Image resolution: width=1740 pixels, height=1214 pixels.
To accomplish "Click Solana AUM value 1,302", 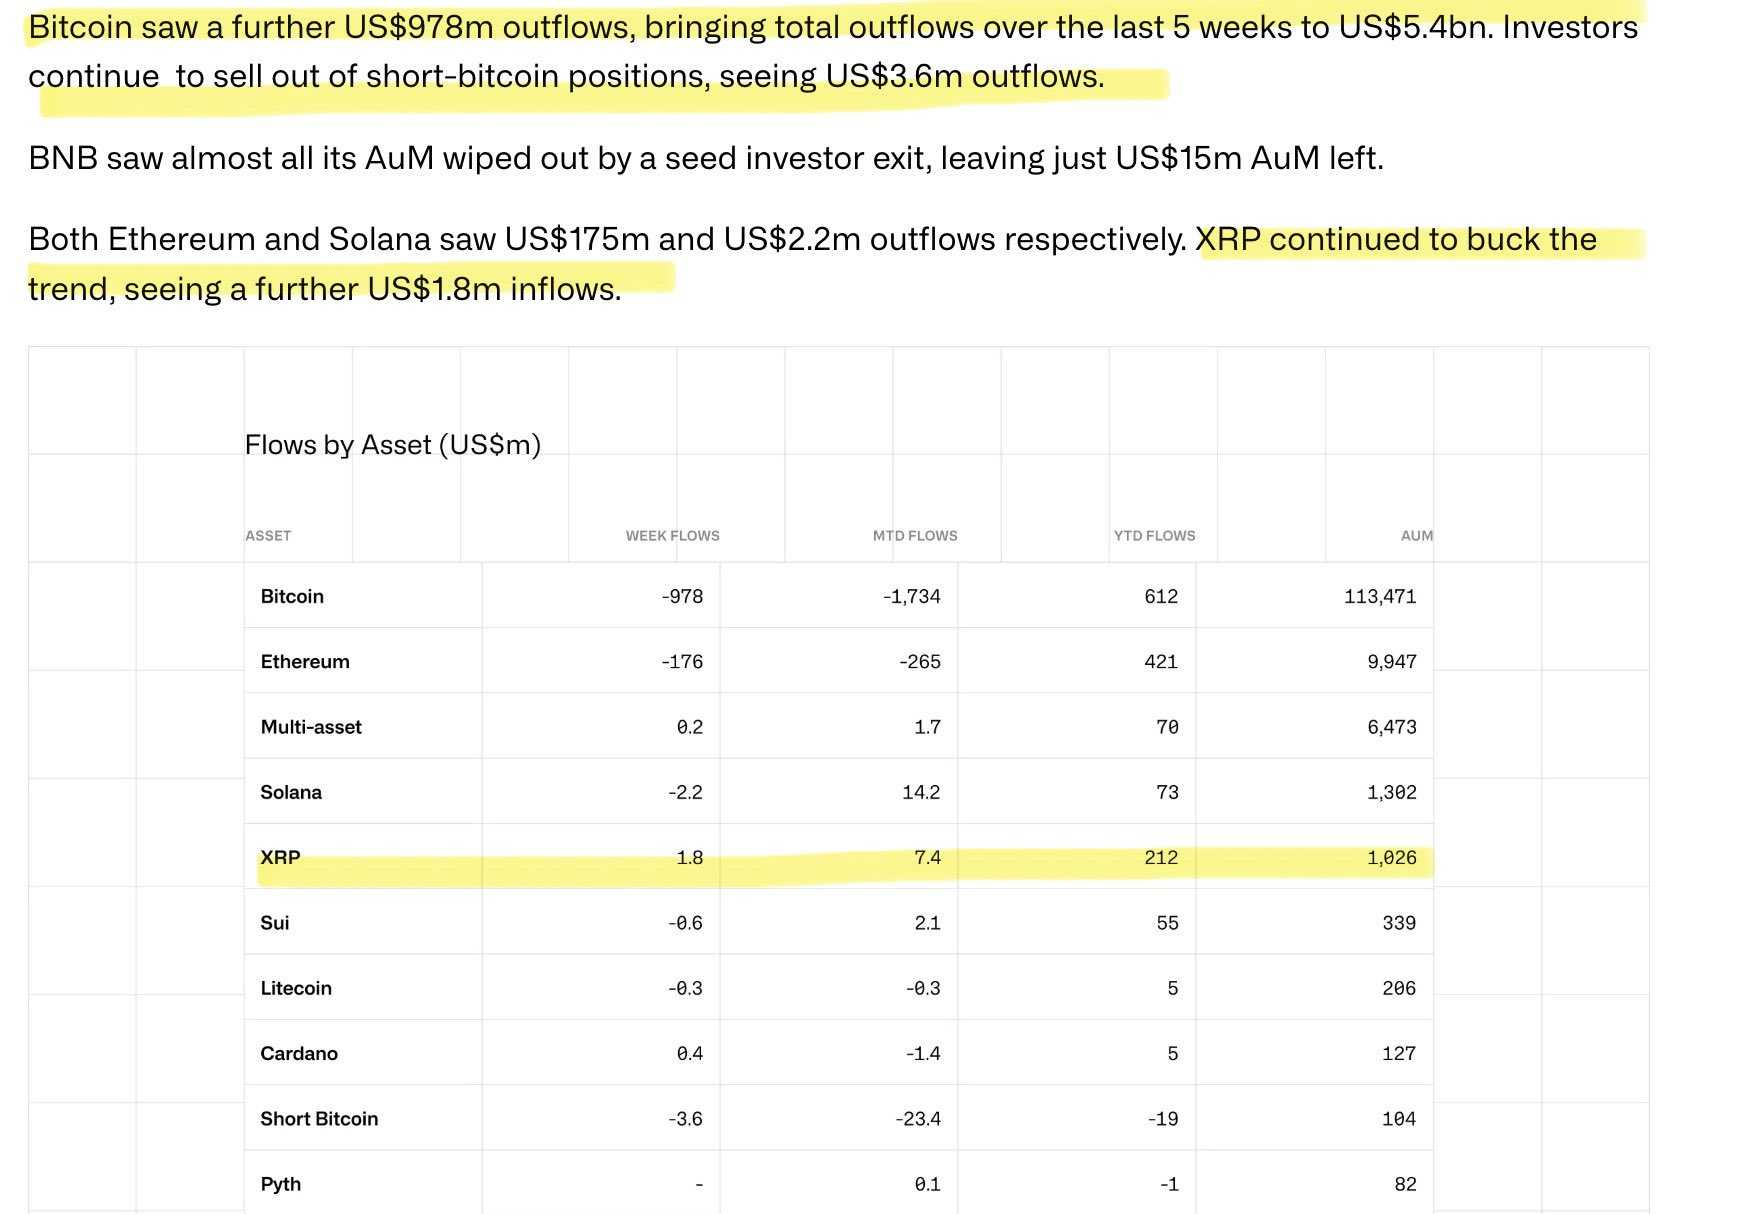I will pos(1392,793).
